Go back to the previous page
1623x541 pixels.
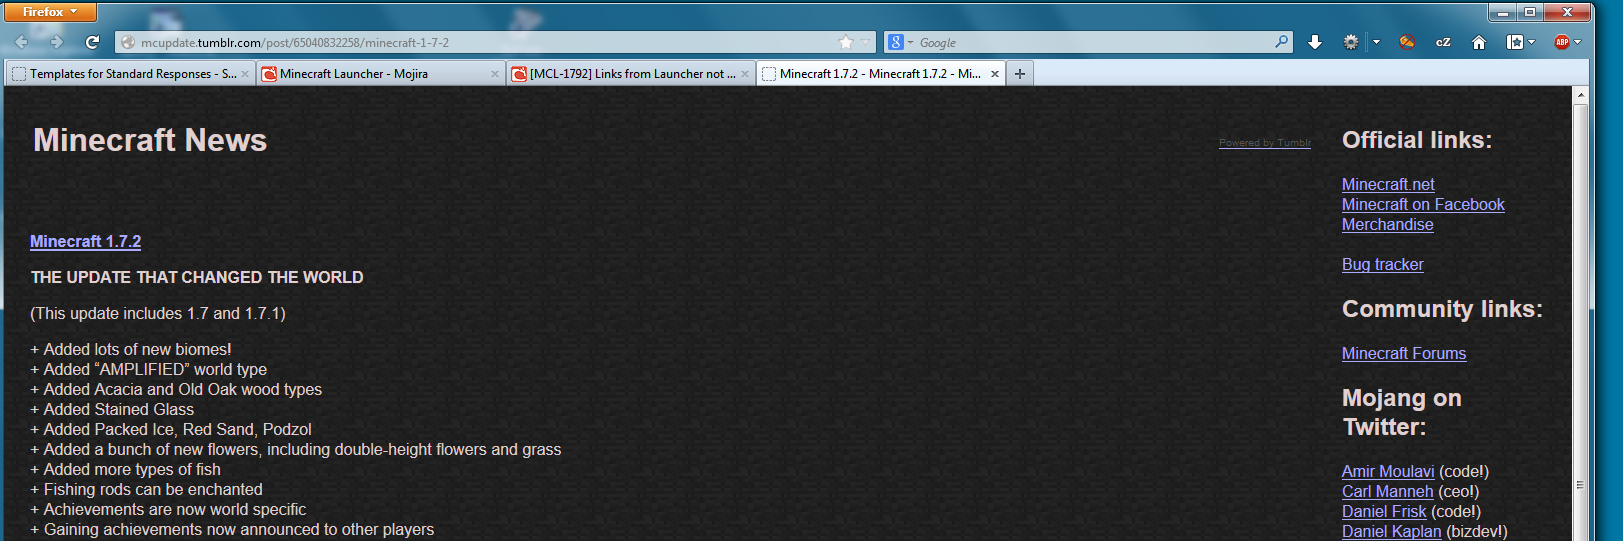(x=22, y=42)
